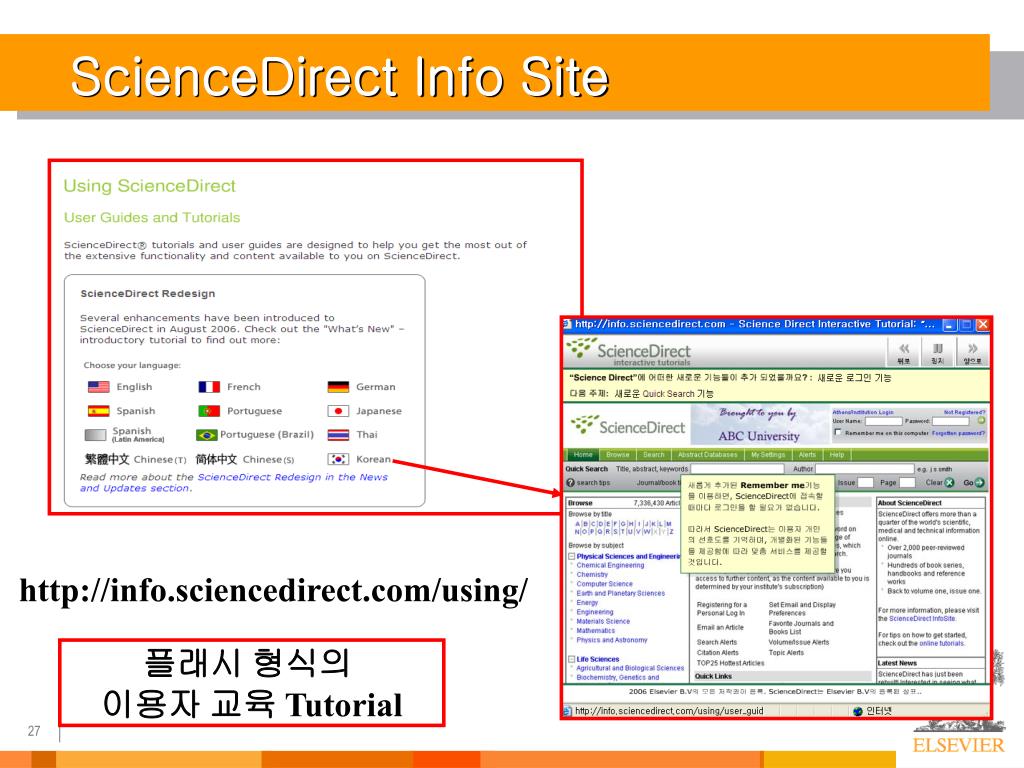The image size is (1024, 768).
Task: Click the User Name input field
Action: click(x=883, y=421)
